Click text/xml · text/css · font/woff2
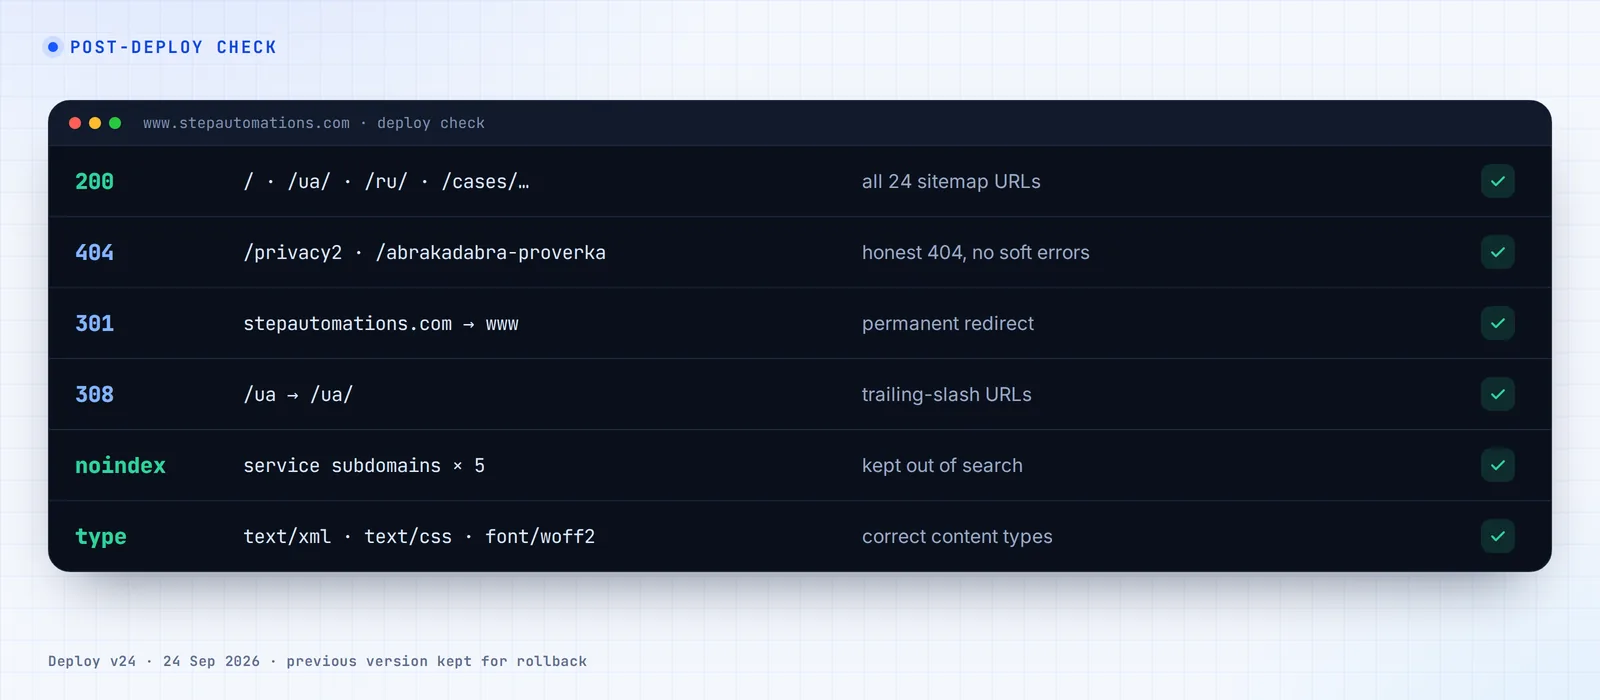The image size is (1600, 700). coord(419,537)
